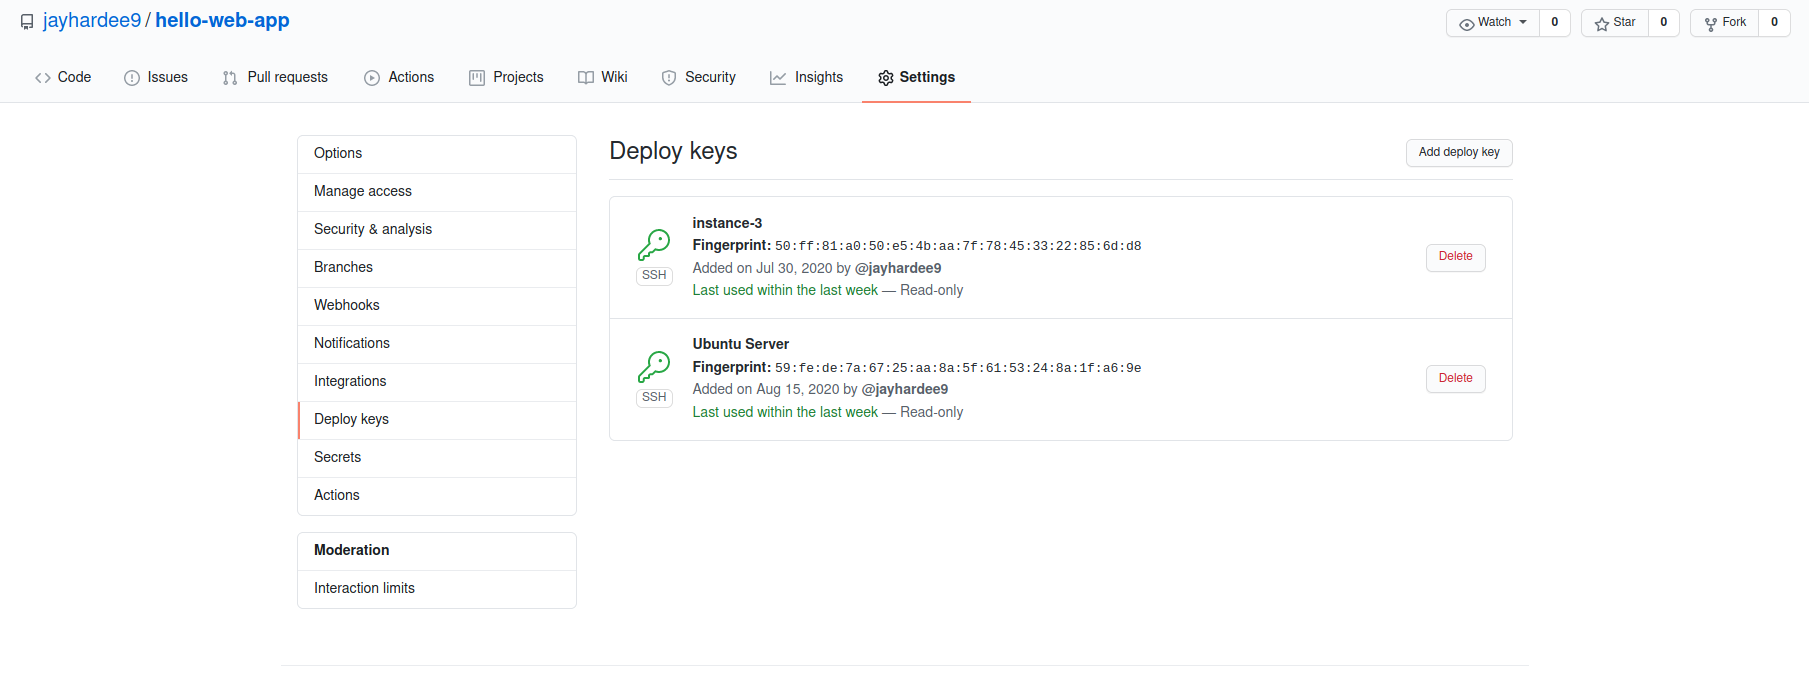
Task: Open the hello-web-app repository link
Action: [222, 21]
